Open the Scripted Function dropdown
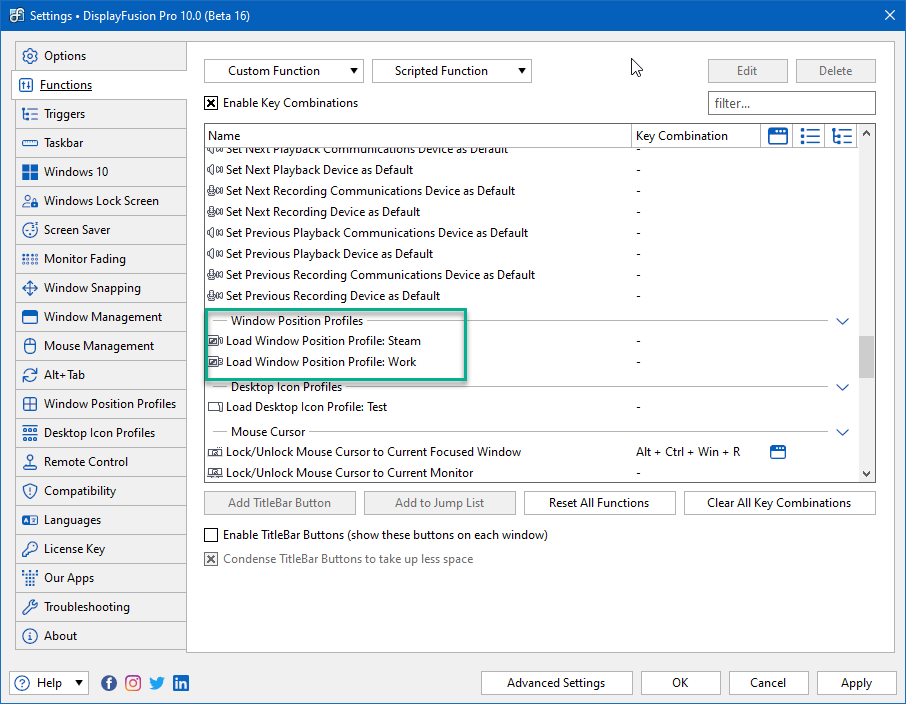 [x=452, y=71]
